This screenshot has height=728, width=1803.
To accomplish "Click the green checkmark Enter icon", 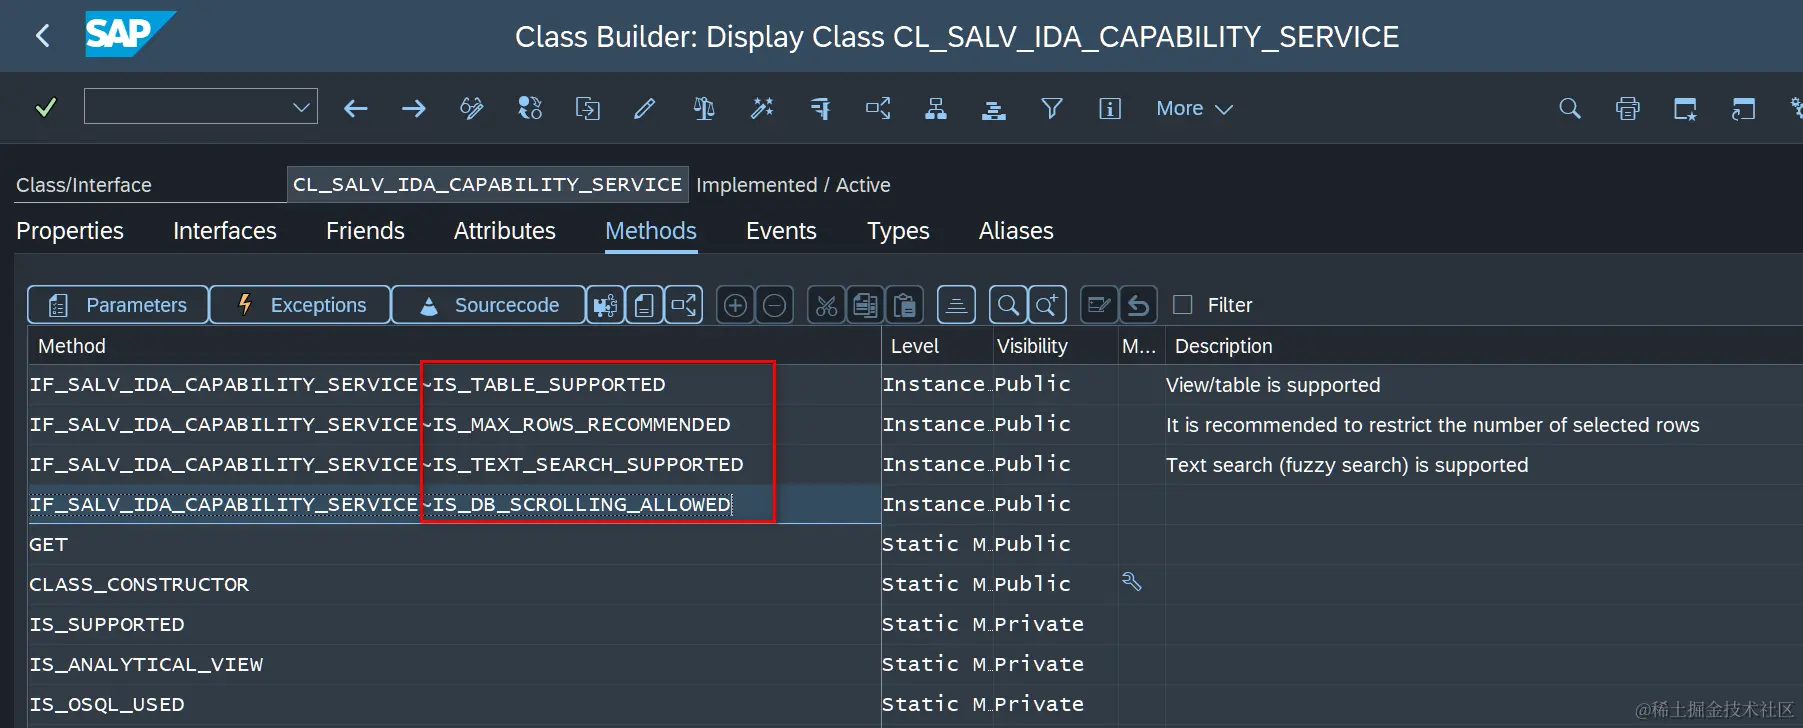I will click(45, 107).
